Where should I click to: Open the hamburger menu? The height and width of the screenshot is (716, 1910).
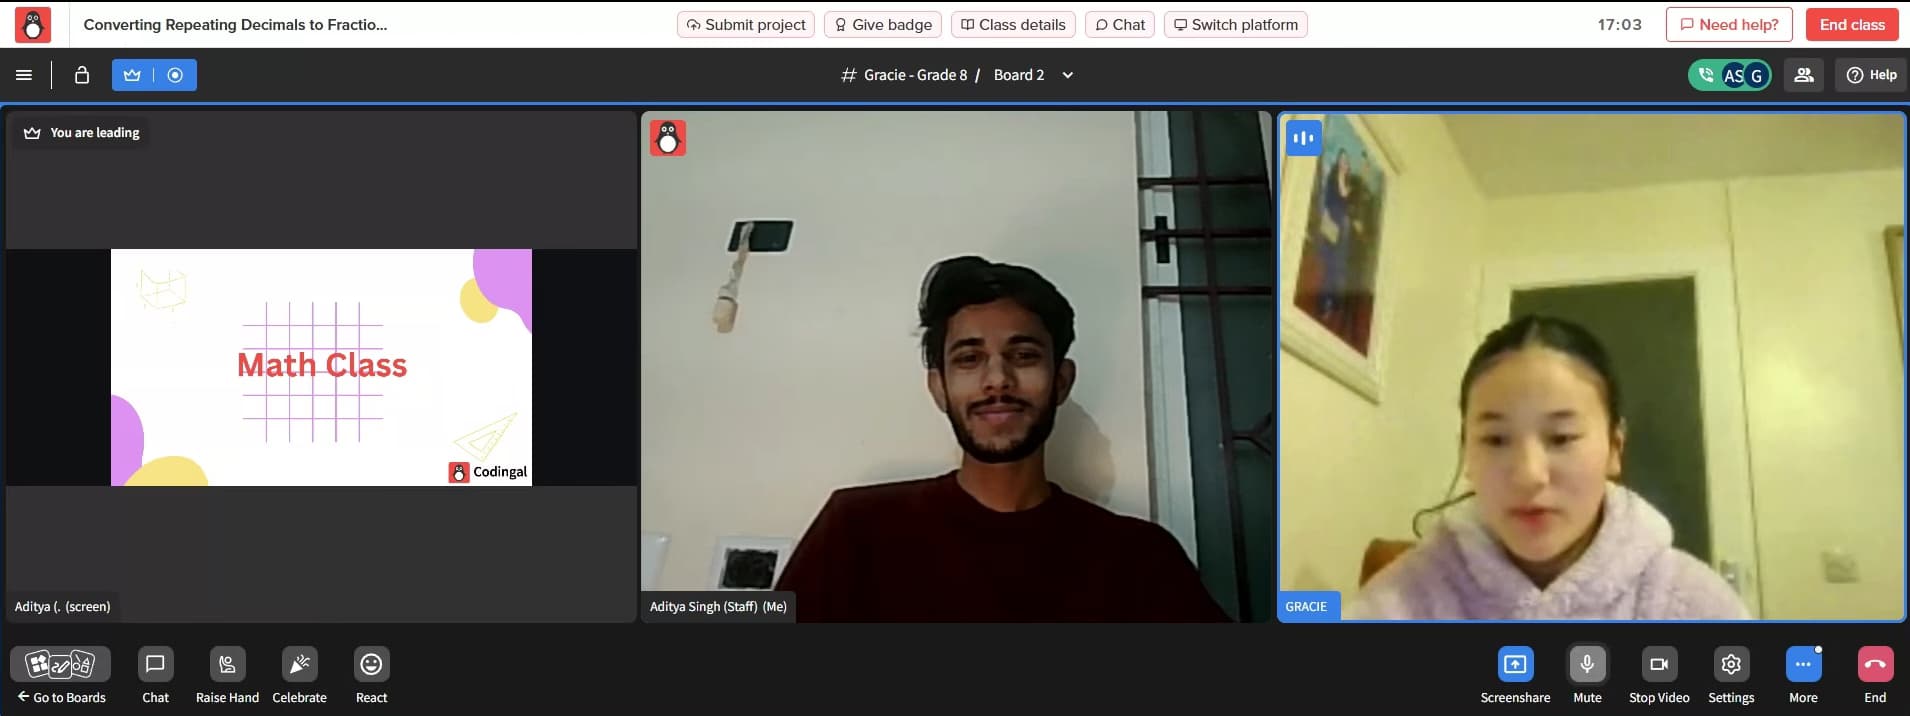24,75
